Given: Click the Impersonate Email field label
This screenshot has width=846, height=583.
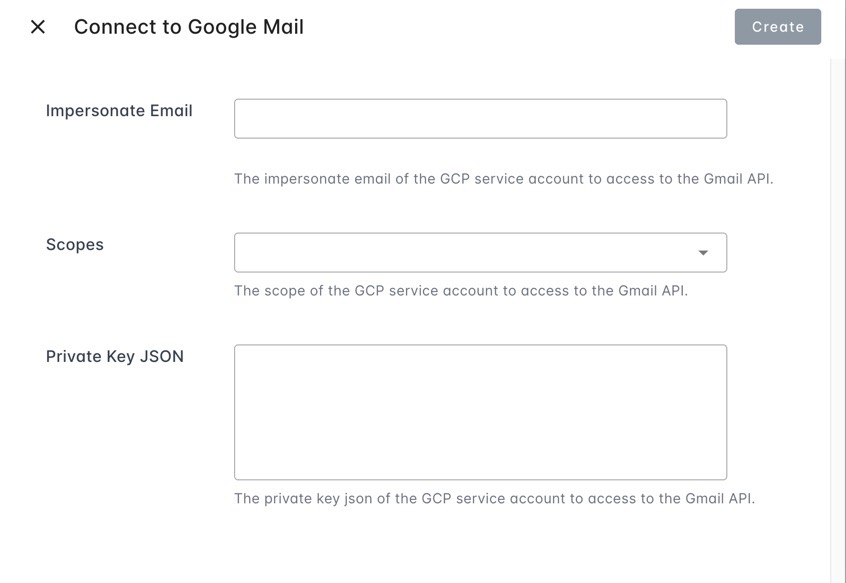Looking at the screenshot, I should (119, 111).
